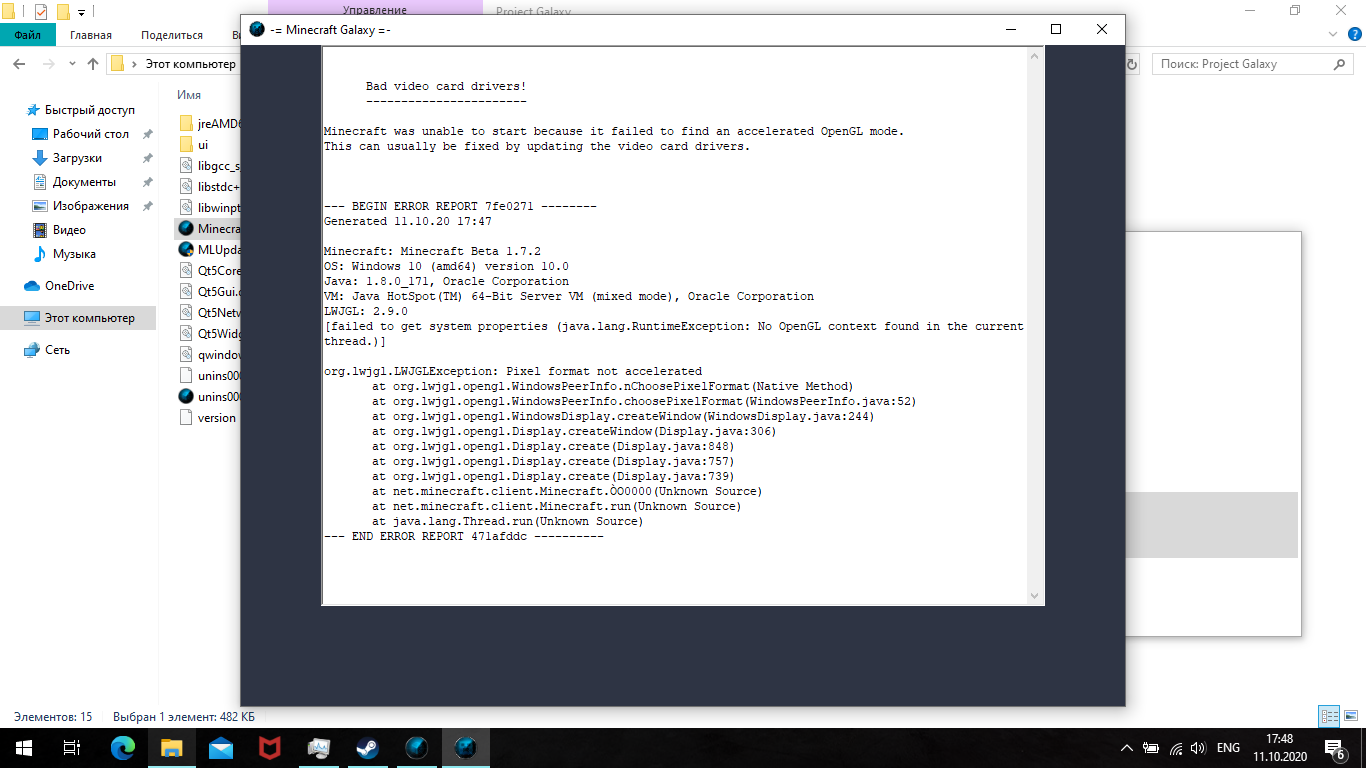Click New Folder quick access icon in Explorer
The image size is (1366, 768).
pos(63,12)
